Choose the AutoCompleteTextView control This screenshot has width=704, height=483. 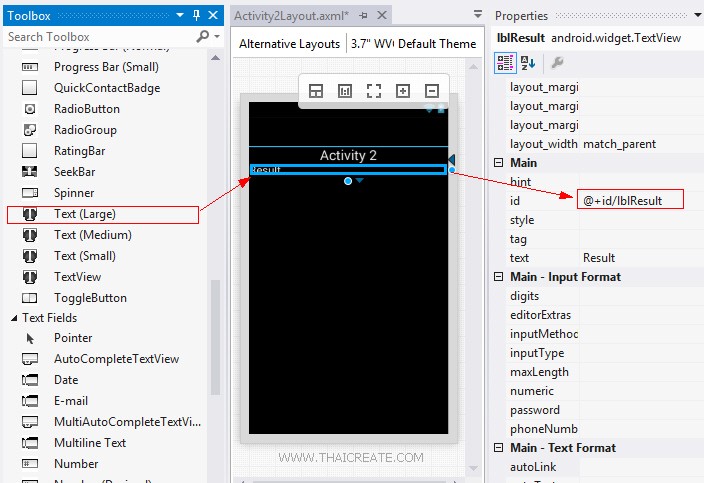[116, 359]
